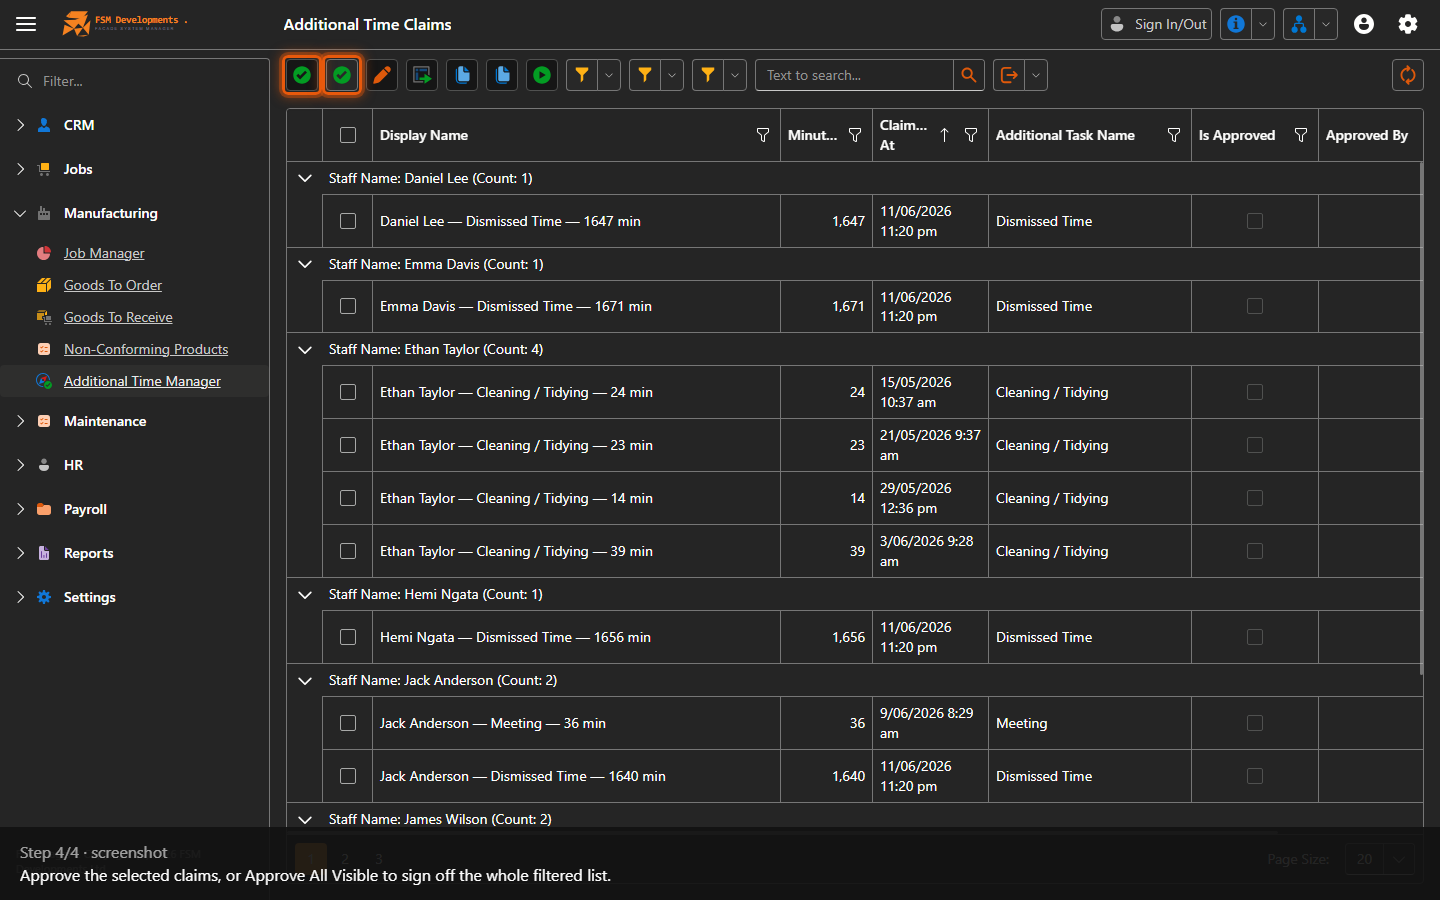Image resolution: width=1440 pixels, height=900 pixels.
Task: Click the filter icon on Display Name column
Action: click(763, 135)
